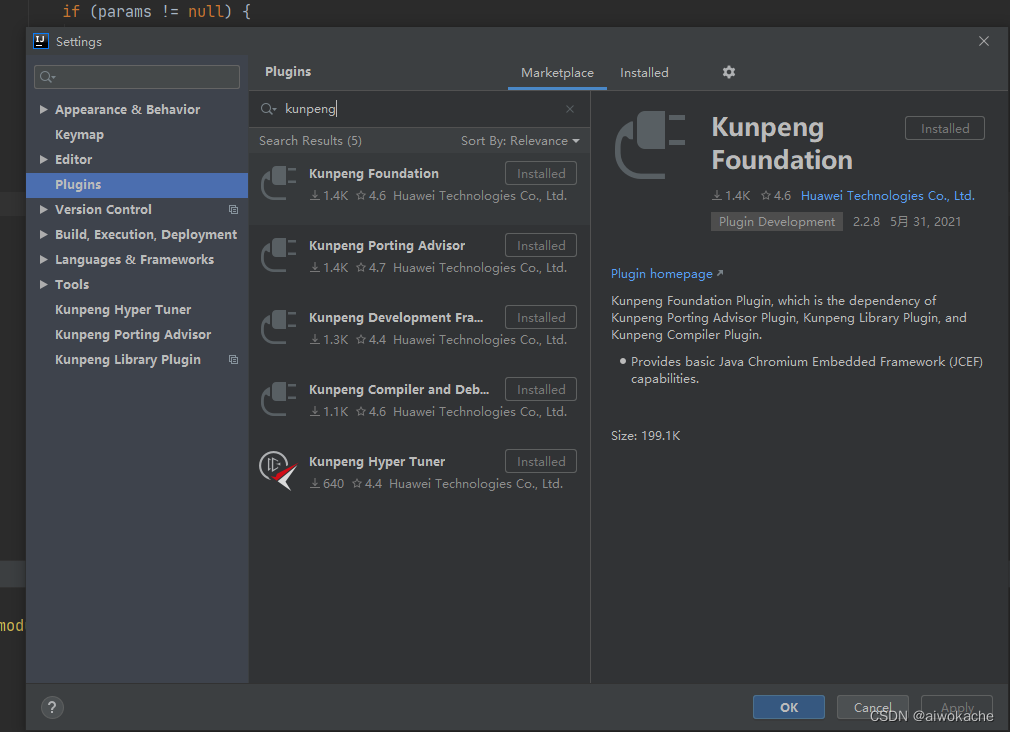Open Kunpeng Porting Advisor settings page
This screenshot has width=1010, height=732.
pyautogui.click(x=133, y=334)
